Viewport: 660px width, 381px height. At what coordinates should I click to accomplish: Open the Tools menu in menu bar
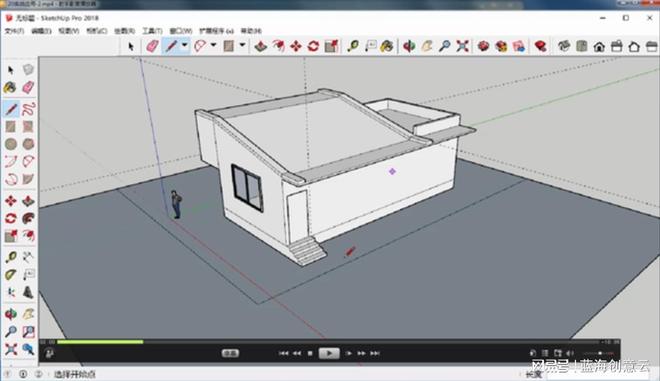pyautogui.click(x=152, y=31)
